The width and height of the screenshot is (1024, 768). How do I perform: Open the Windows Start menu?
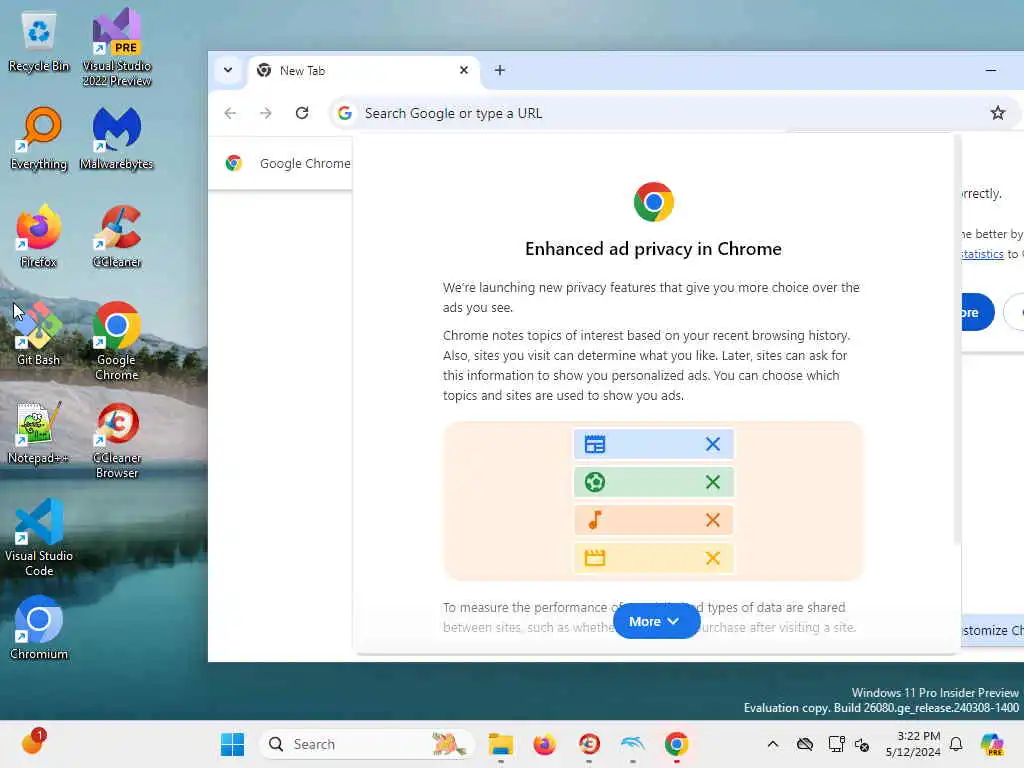tap(232, 744)
